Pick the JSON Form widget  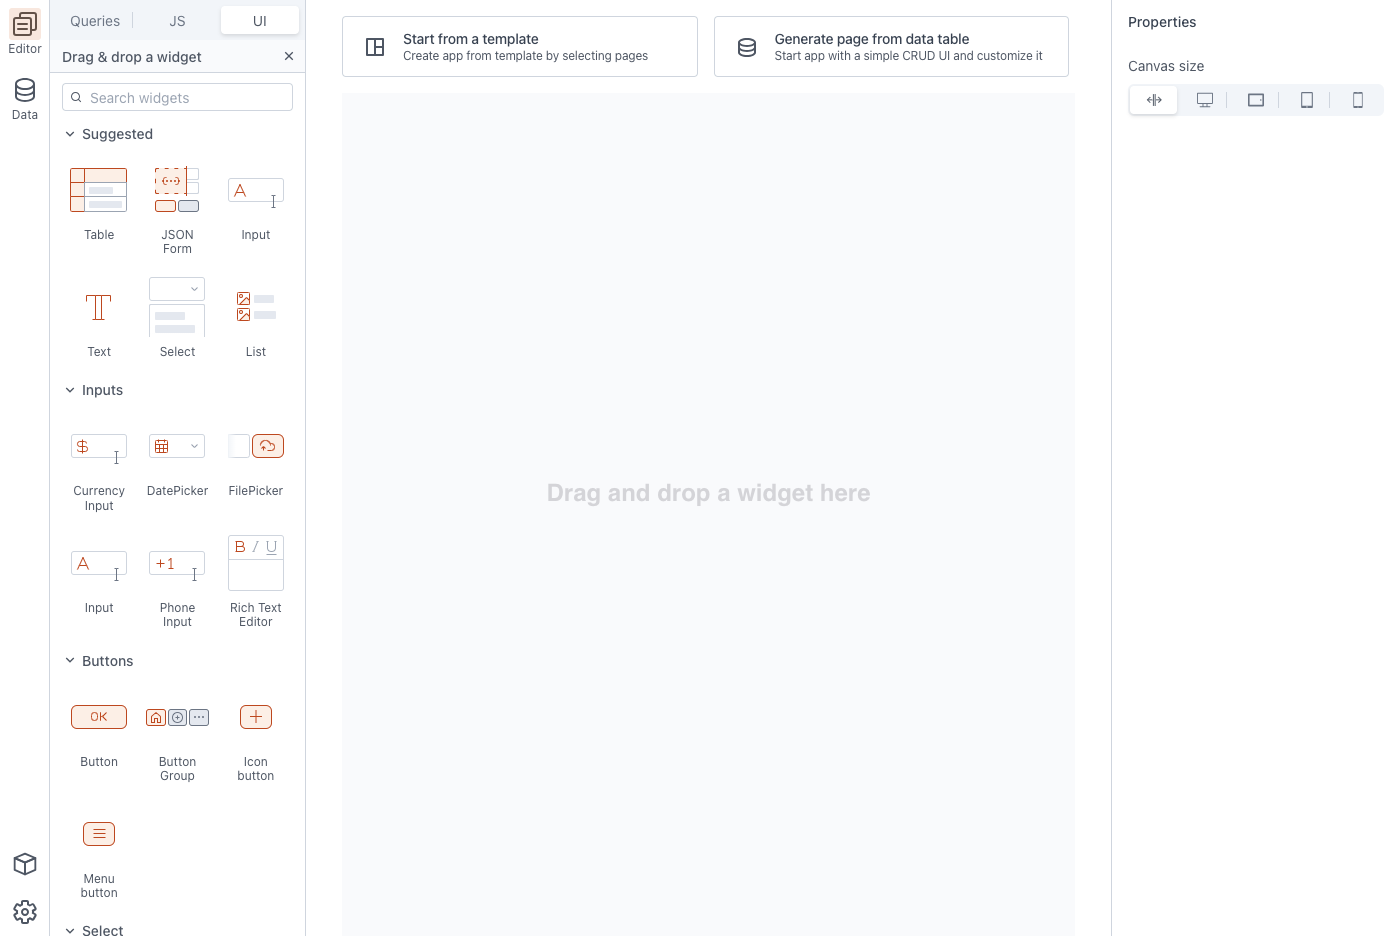pos(177,190)
